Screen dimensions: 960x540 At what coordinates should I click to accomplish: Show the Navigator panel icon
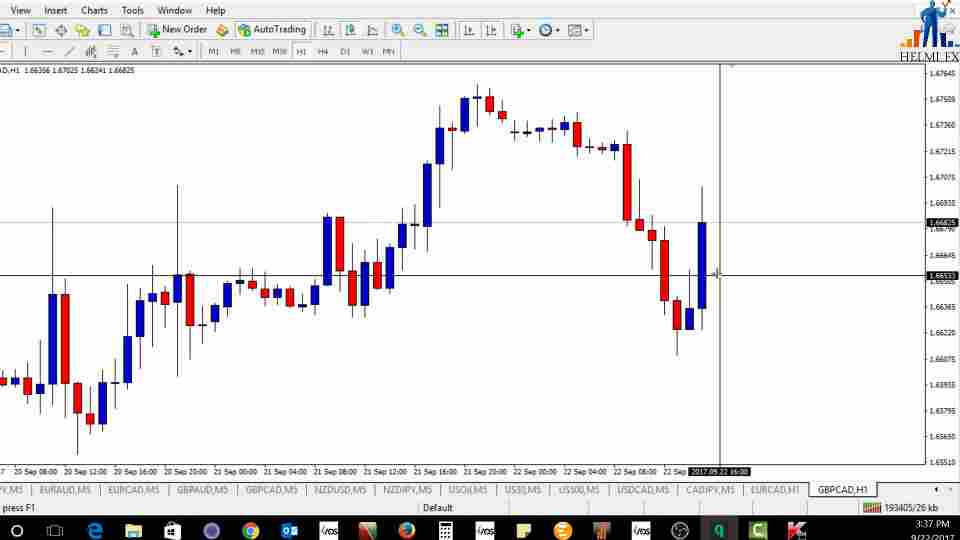83,30
